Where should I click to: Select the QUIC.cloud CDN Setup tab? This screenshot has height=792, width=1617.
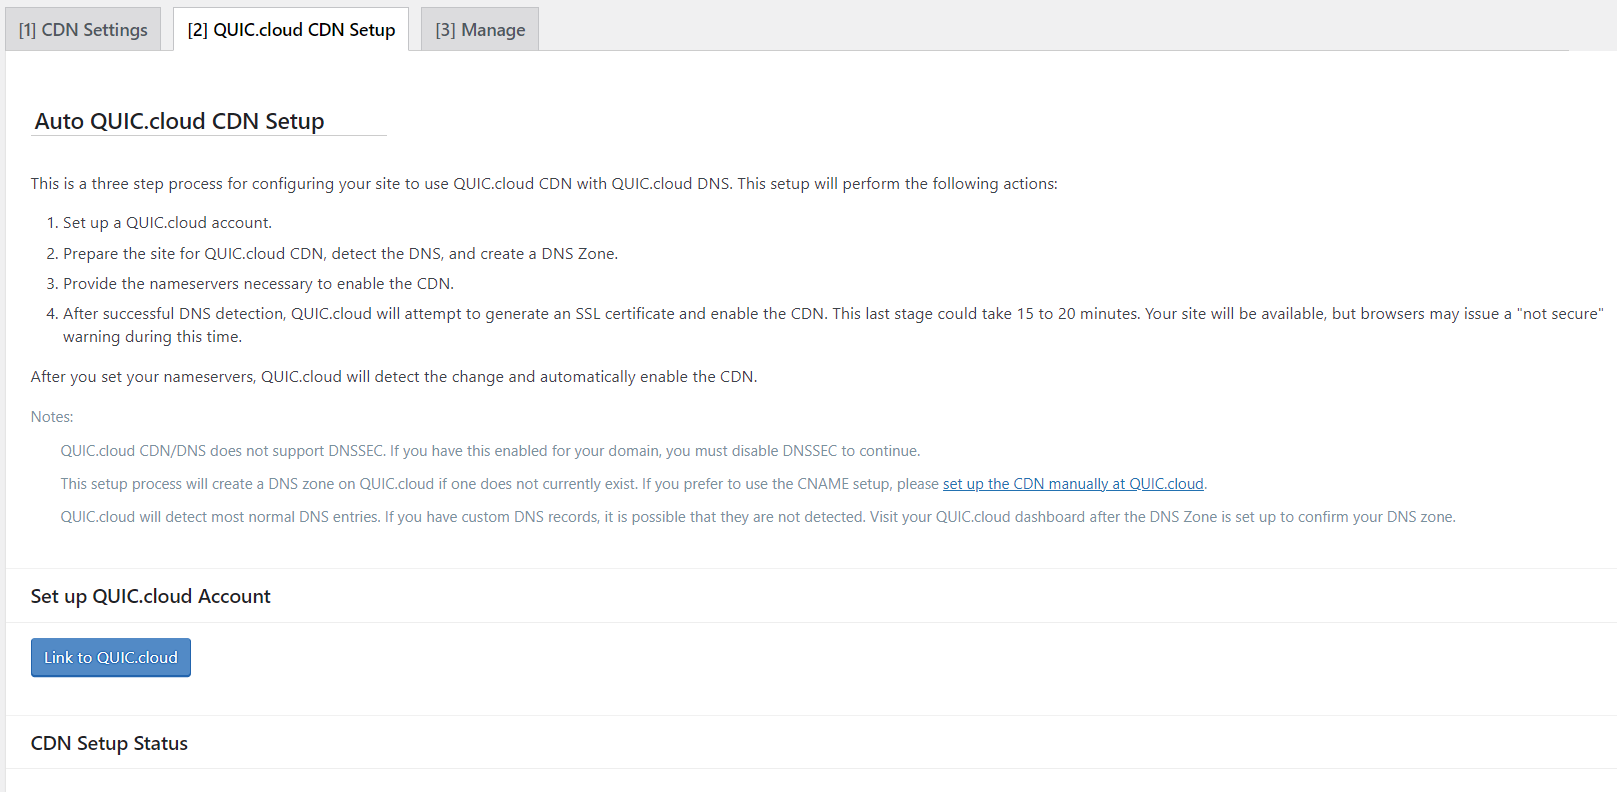[291, 30]
